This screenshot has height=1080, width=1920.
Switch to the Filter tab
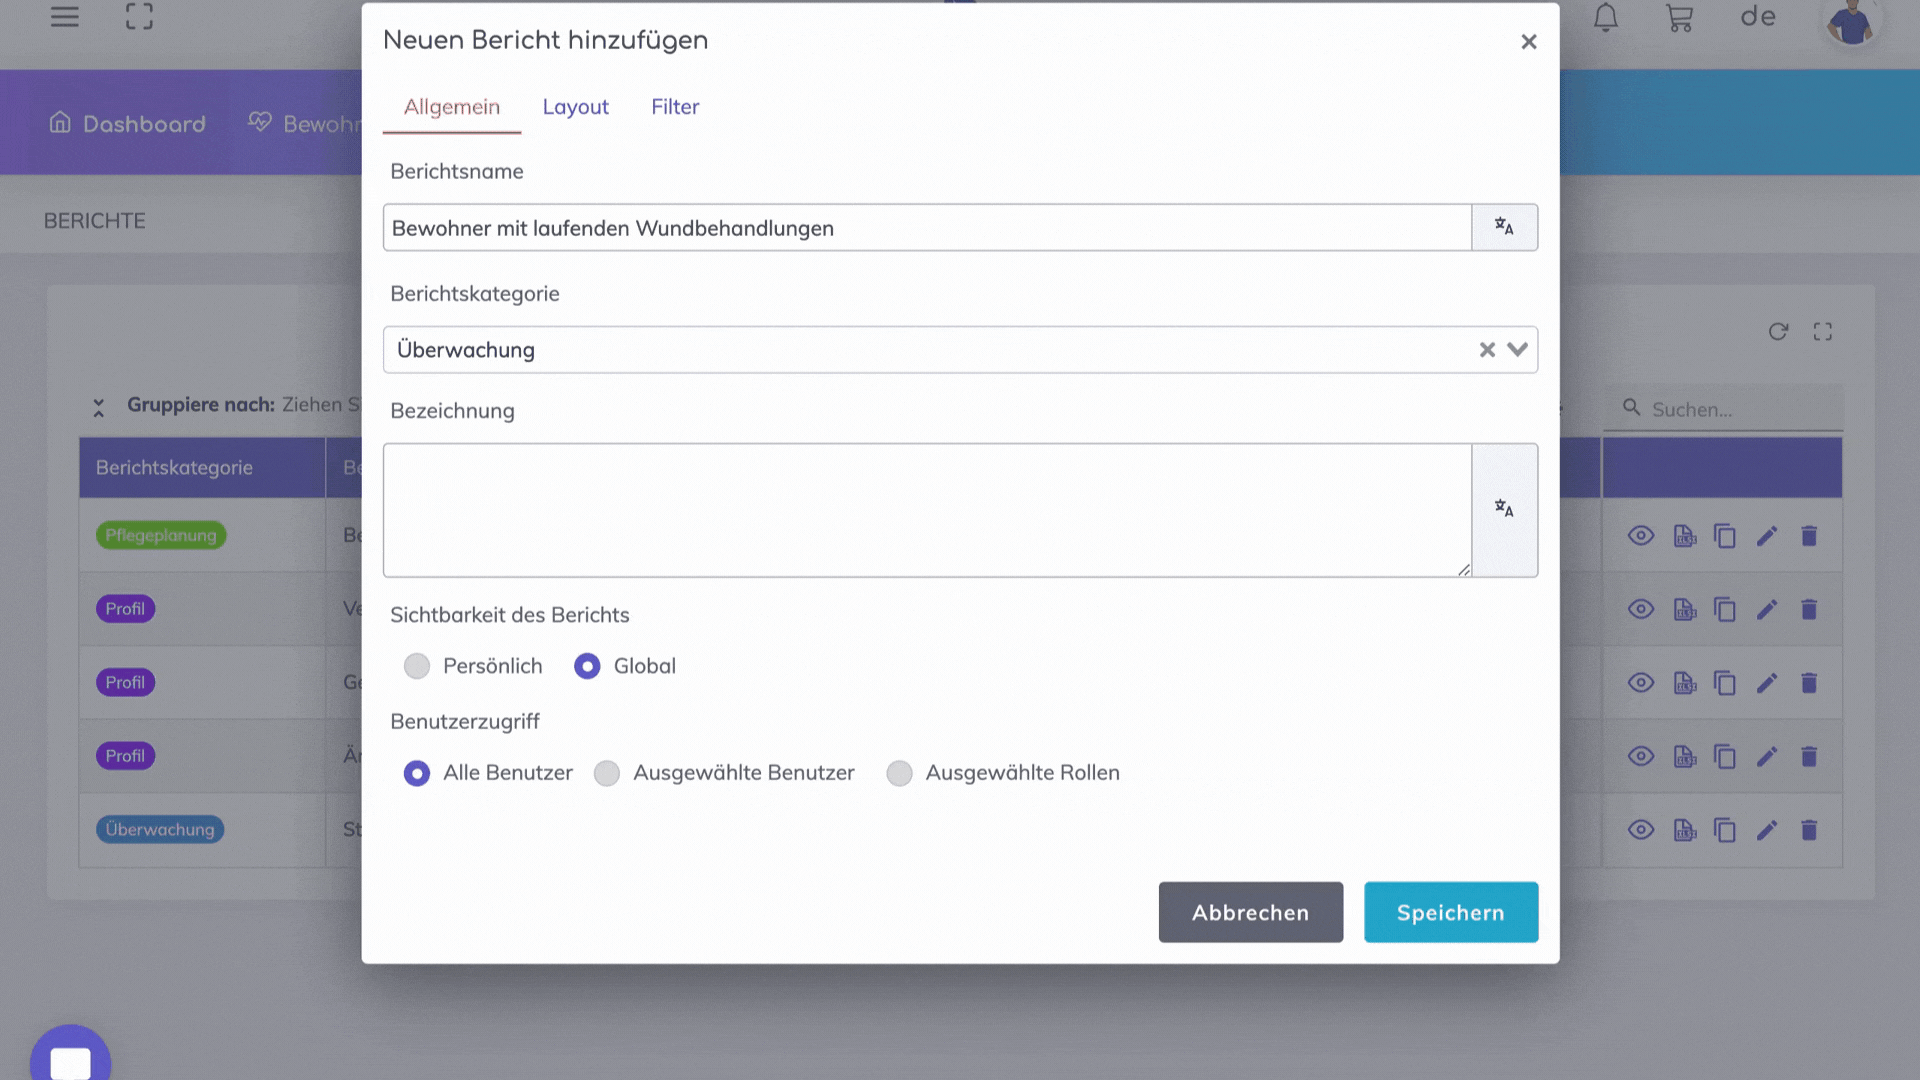click(675, 107)
